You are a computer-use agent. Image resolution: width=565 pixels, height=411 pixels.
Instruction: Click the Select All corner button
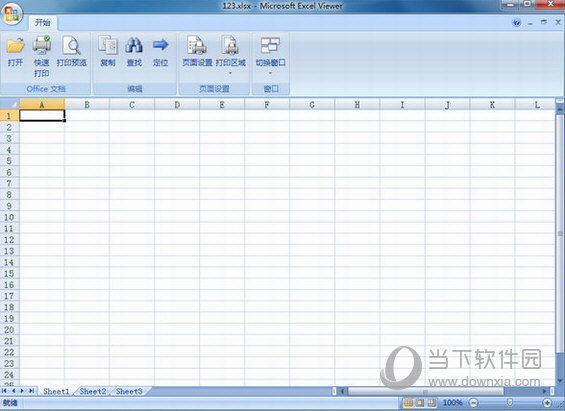[x=10, y=104]
